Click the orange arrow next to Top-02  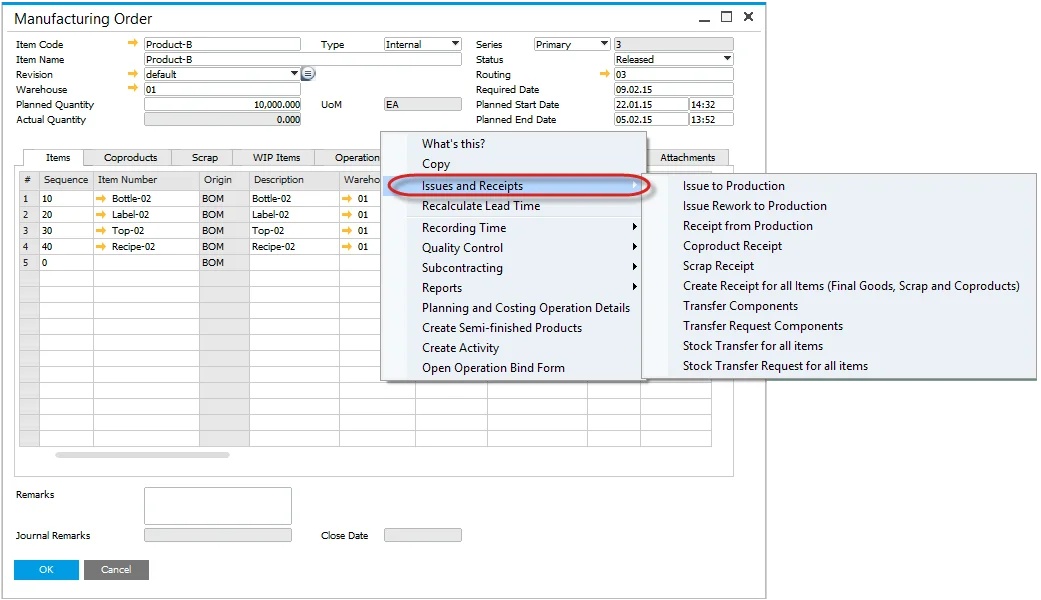pyautogui.click(x=101, y=231)
